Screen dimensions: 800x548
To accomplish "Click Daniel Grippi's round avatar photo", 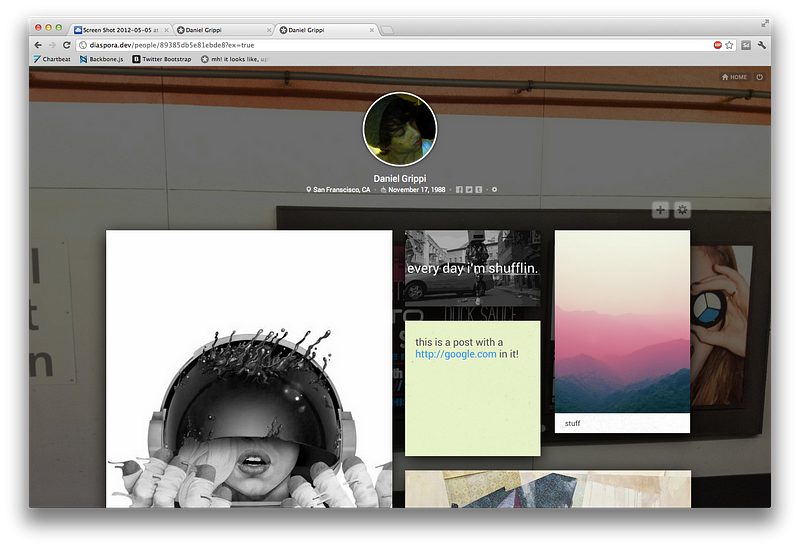I will pos(400,129).
